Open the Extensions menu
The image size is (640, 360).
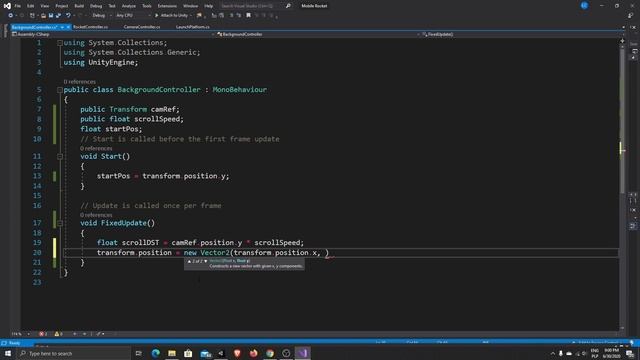pos(167,6)
